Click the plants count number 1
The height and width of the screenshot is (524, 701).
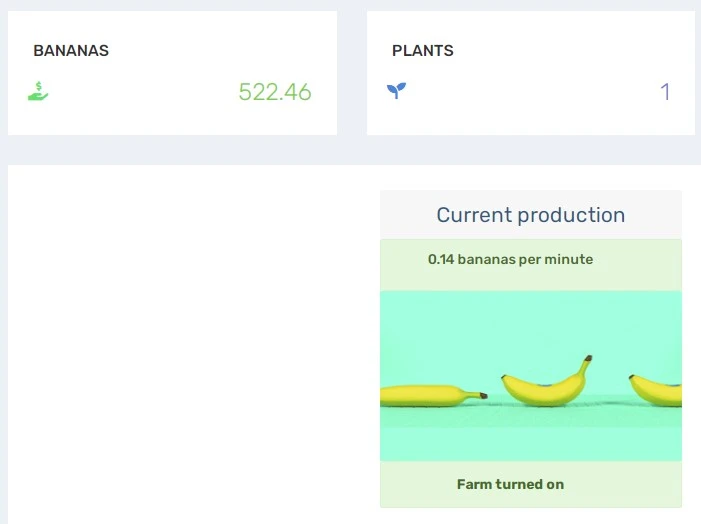(665, 92)
